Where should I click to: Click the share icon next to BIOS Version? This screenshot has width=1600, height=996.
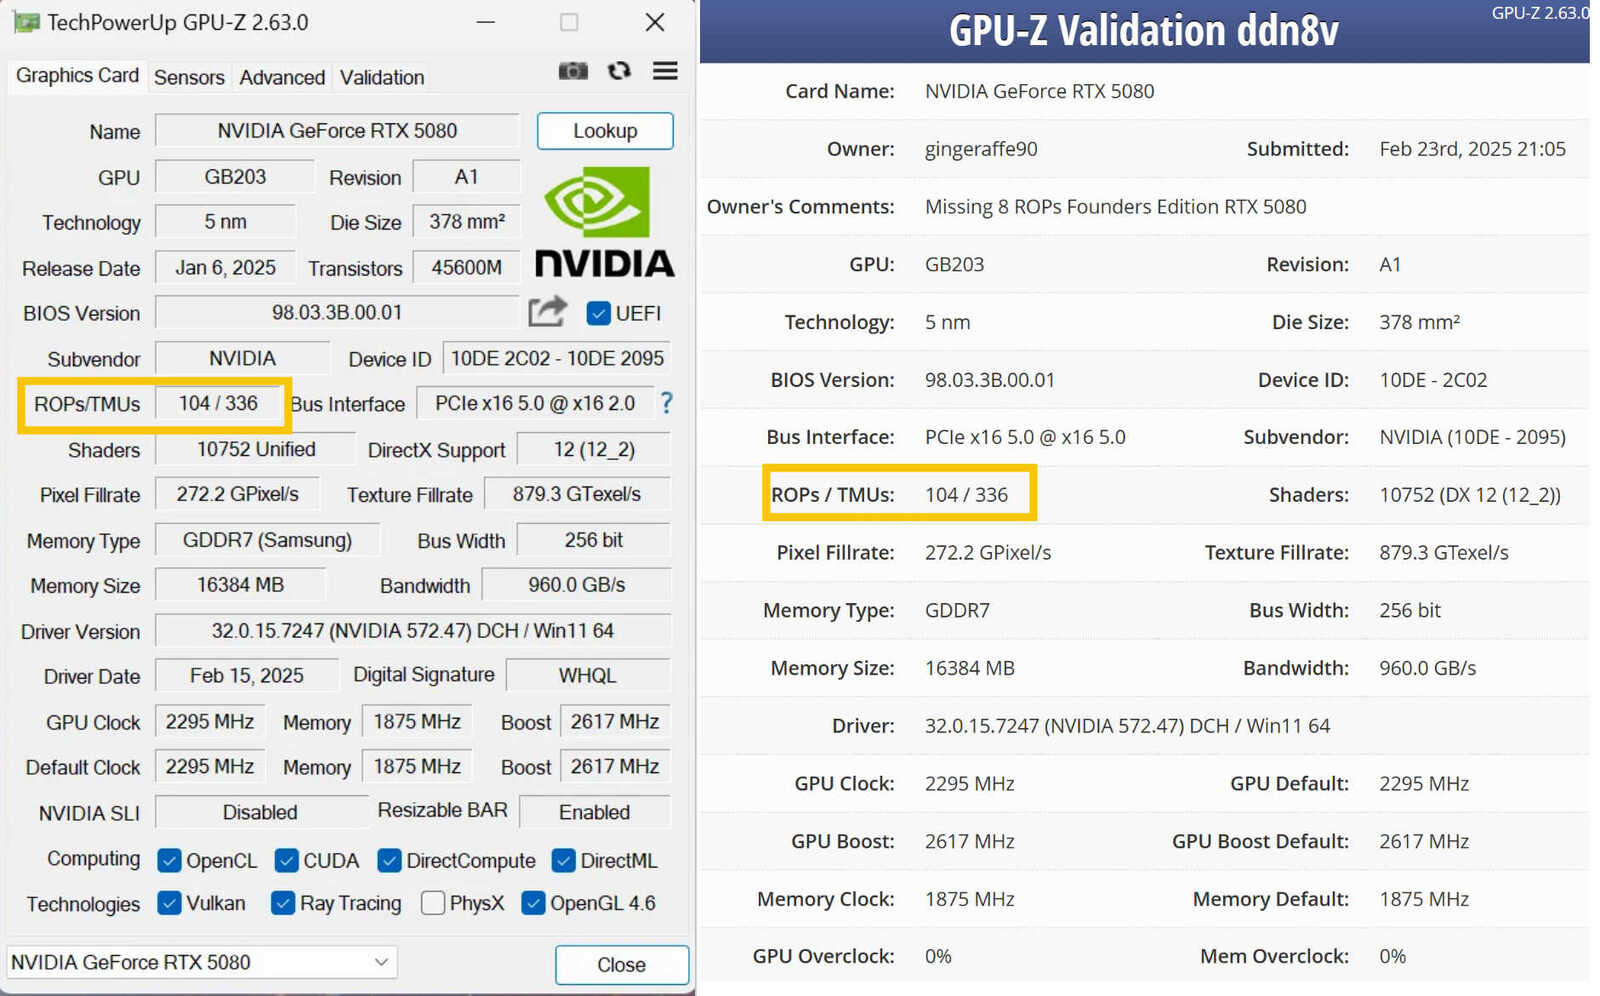pos(547,312)
